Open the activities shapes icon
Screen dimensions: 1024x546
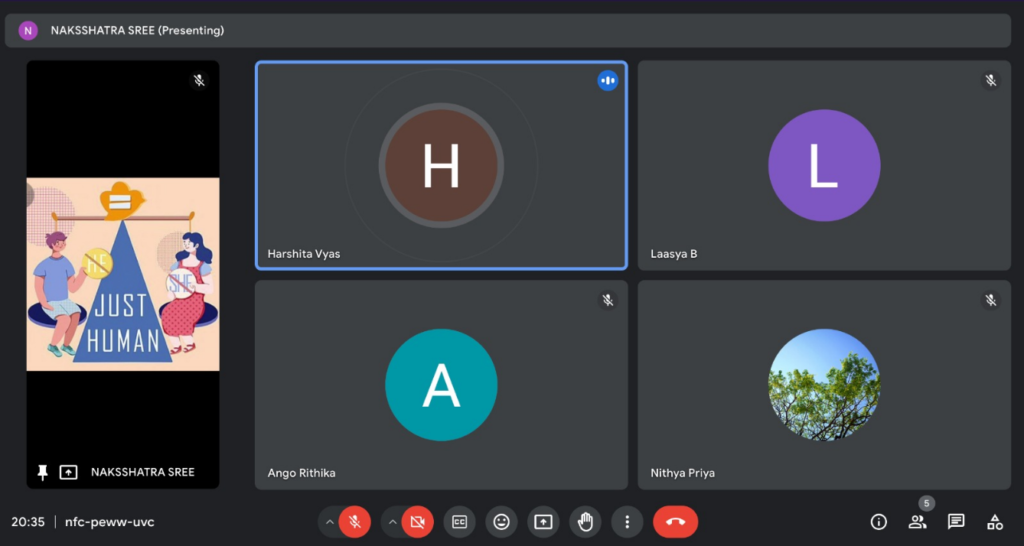(995, 521)
